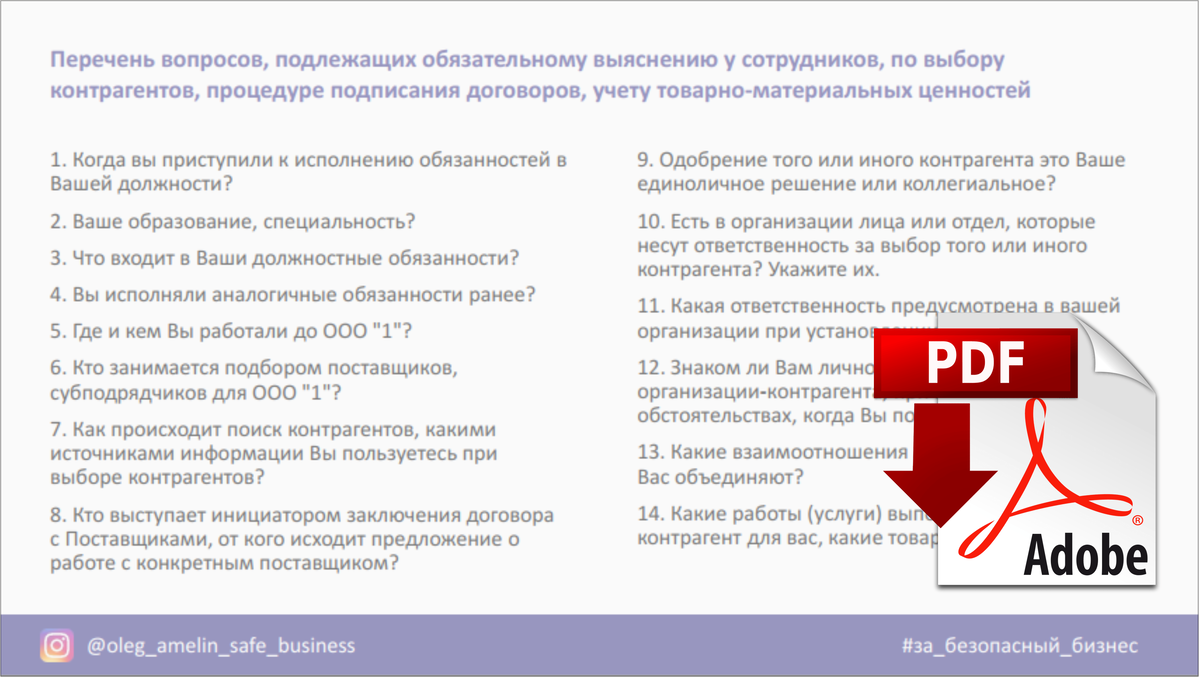Click question 3 about job responsibilities
Image resolution: width=1199 pixels, height=677 pixels.
(x=284, y=258)
